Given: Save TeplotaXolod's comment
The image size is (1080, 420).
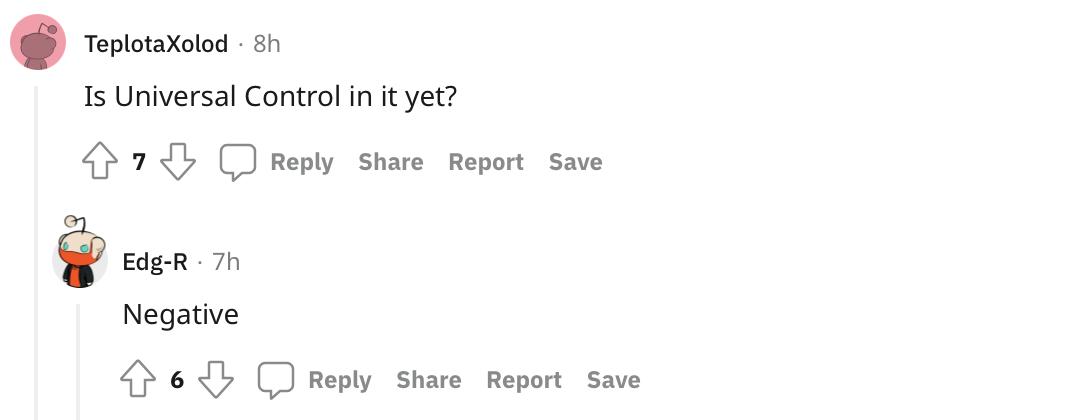Looking at the screenshot, I should pyautogui.click(x=576, y=162).
